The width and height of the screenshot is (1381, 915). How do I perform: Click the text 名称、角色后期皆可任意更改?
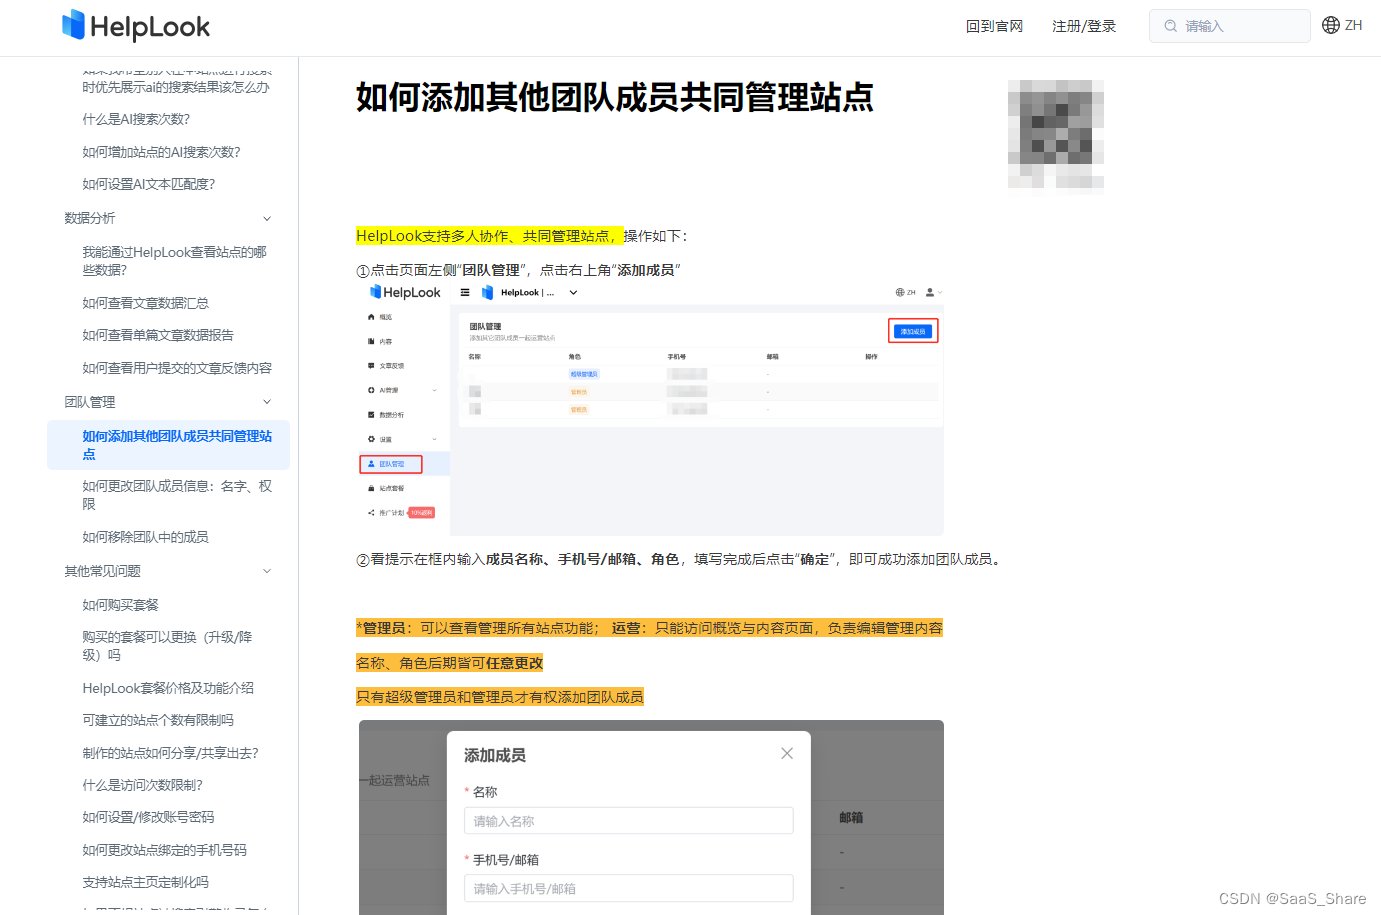pyautogui.click(x=450, y=663)
